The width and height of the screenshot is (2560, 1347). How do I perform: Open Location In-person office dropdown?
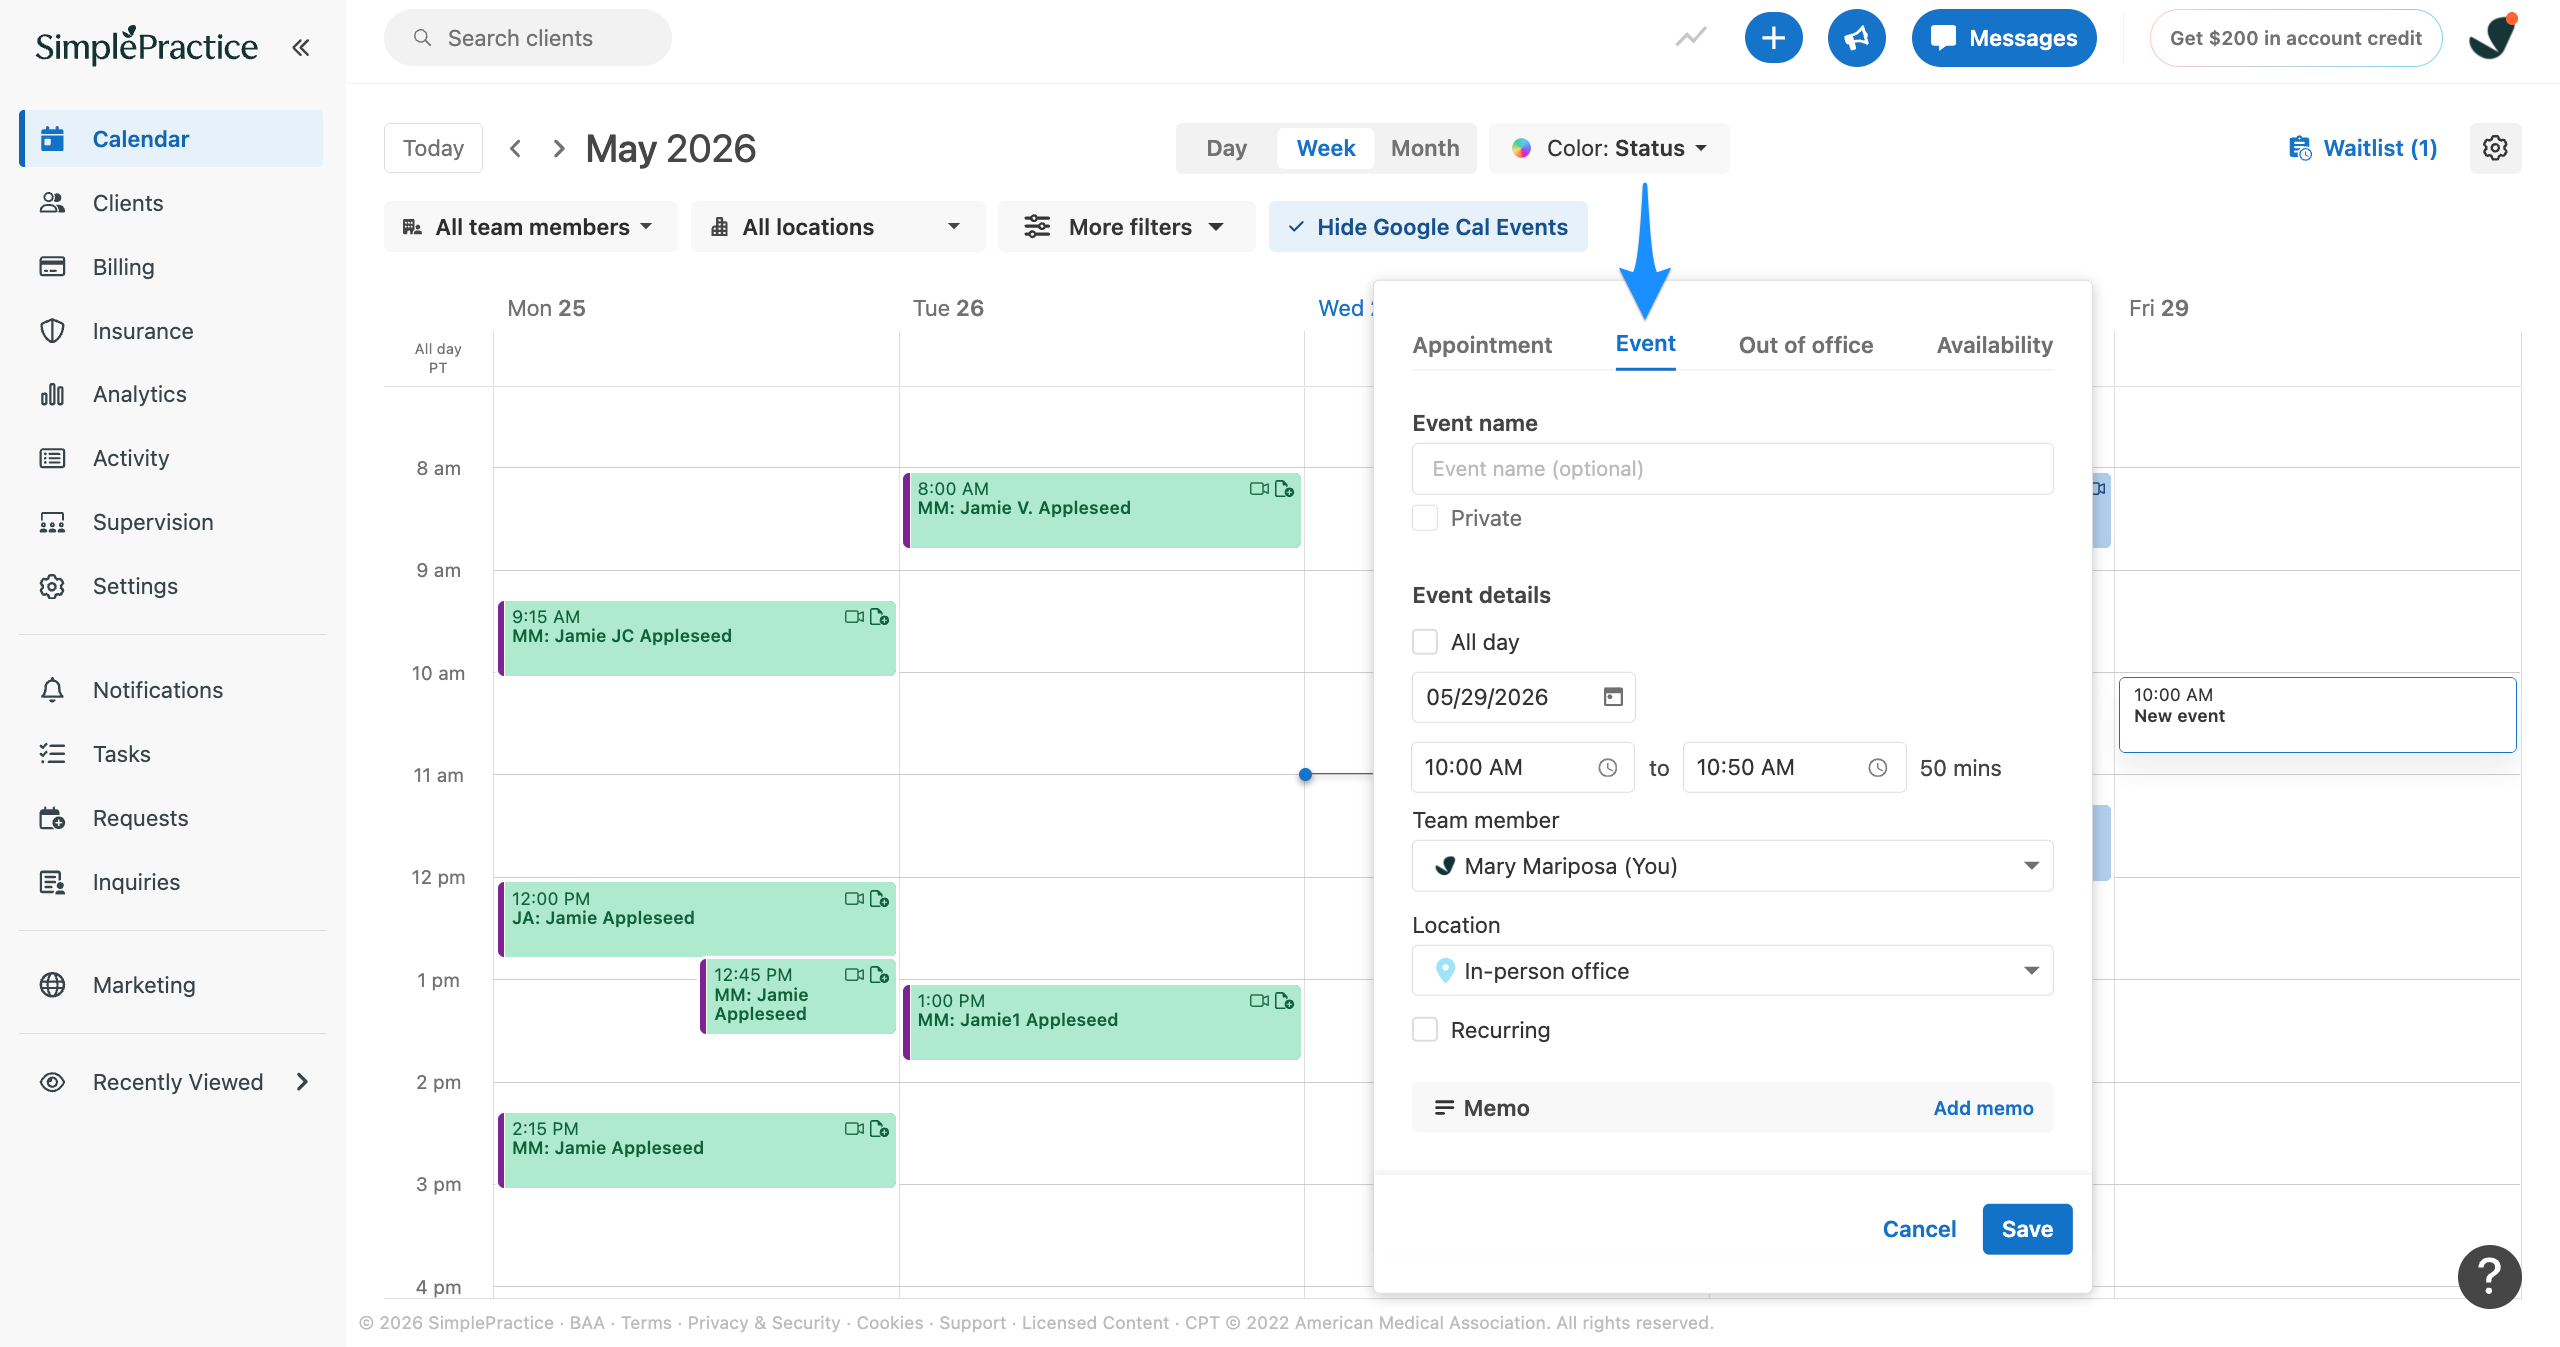[x=1732, y=971]
